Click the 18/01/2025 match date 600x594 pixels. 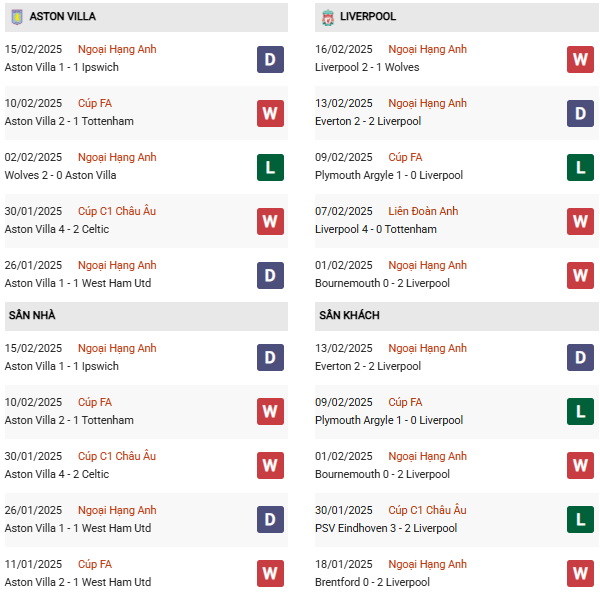point(343,564)
